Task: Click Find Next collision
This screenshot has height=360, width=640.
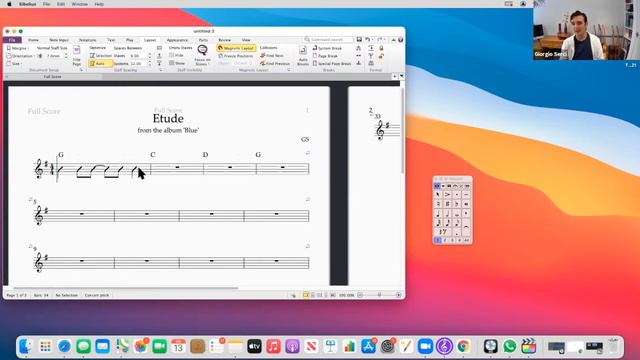Action: click(x=272, y=56)
